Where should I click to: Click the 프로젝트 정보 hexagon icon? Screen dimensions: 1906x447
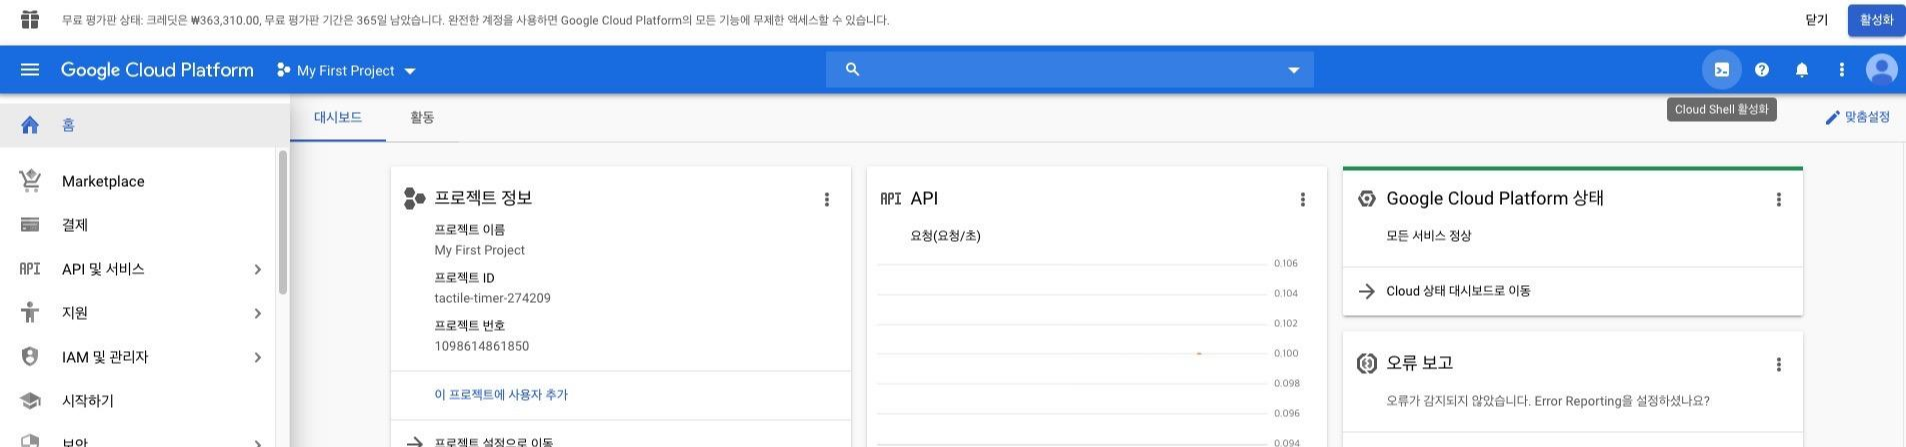(x=414, y=199)
